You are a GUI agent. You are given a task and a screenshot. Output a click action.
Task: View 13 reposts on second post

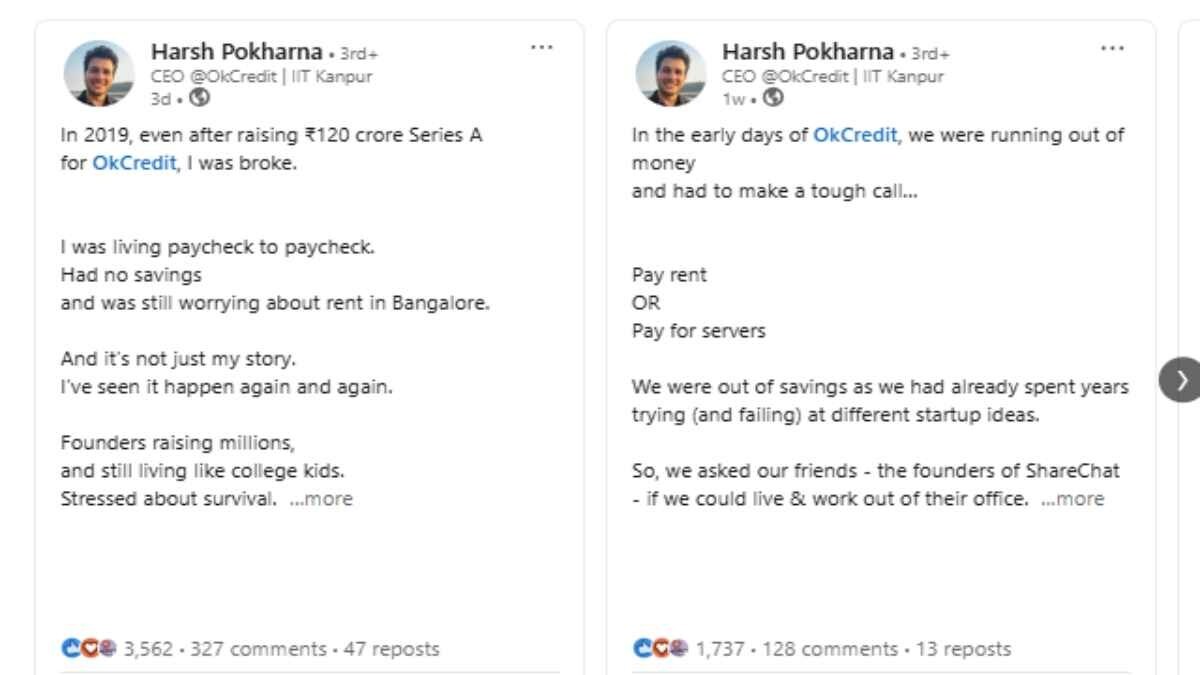(963, 649)
